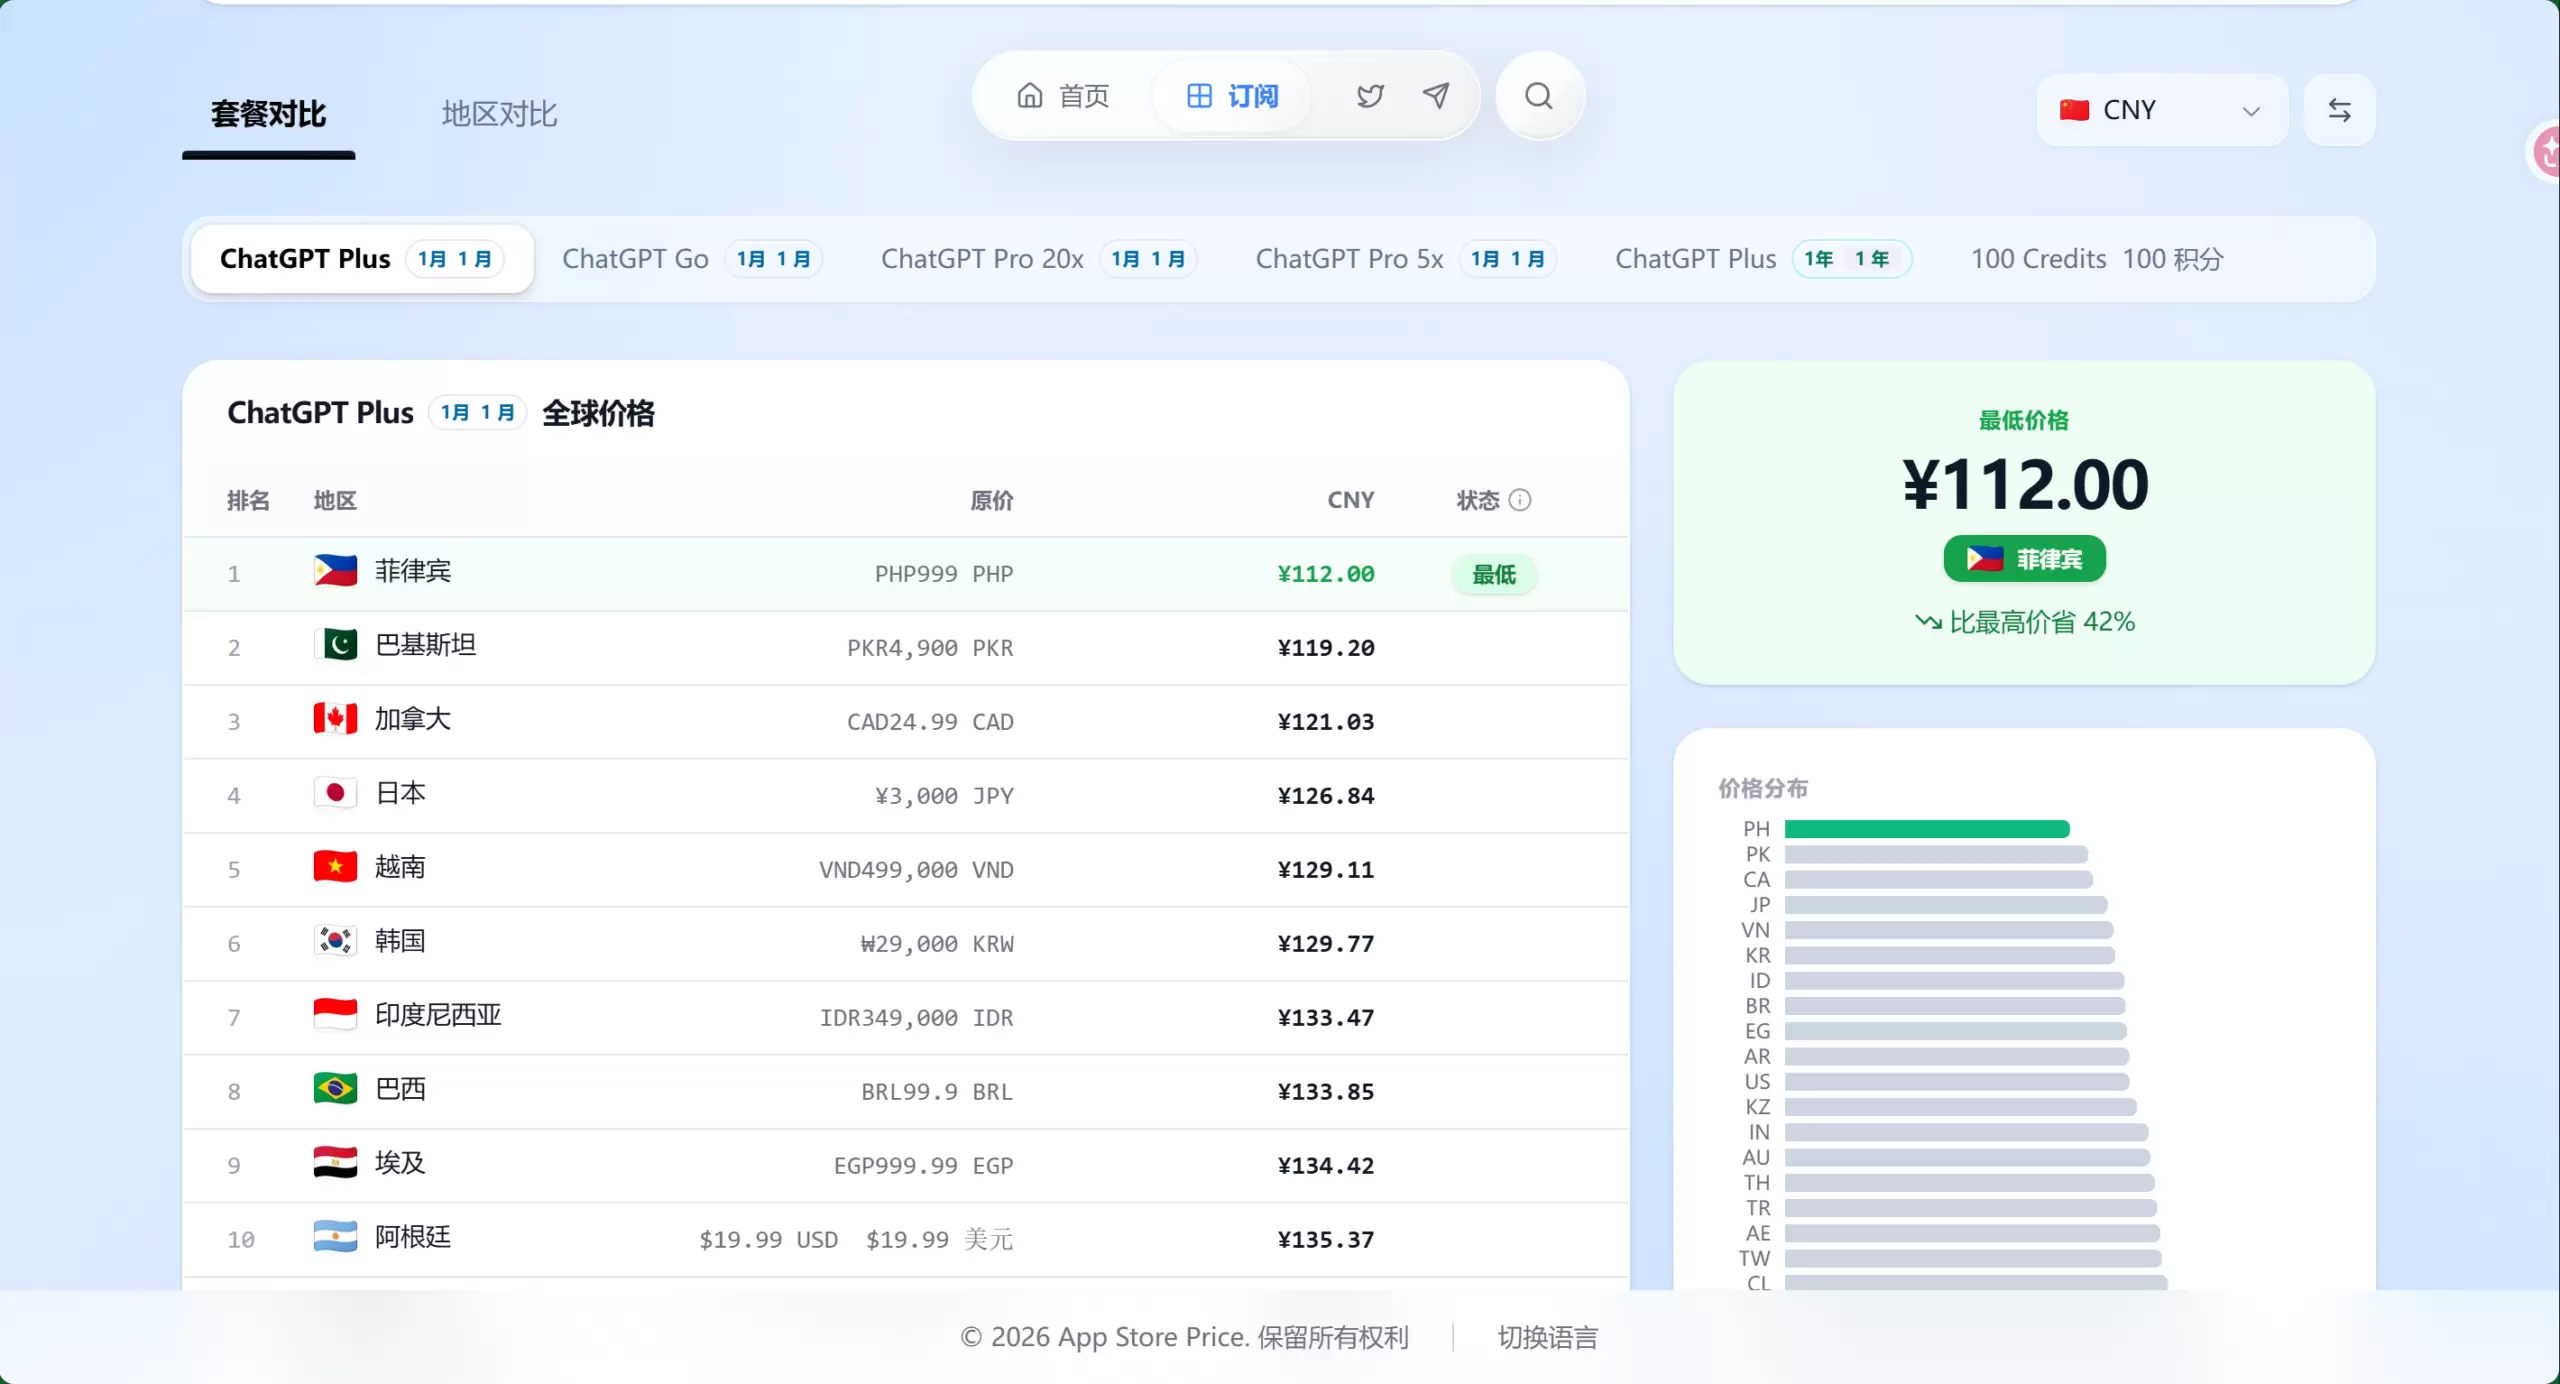The height and width of the screenshot is (1384, 2560).
Task: Click the CNY column header in the table
Action: (x=1351, y=500)
